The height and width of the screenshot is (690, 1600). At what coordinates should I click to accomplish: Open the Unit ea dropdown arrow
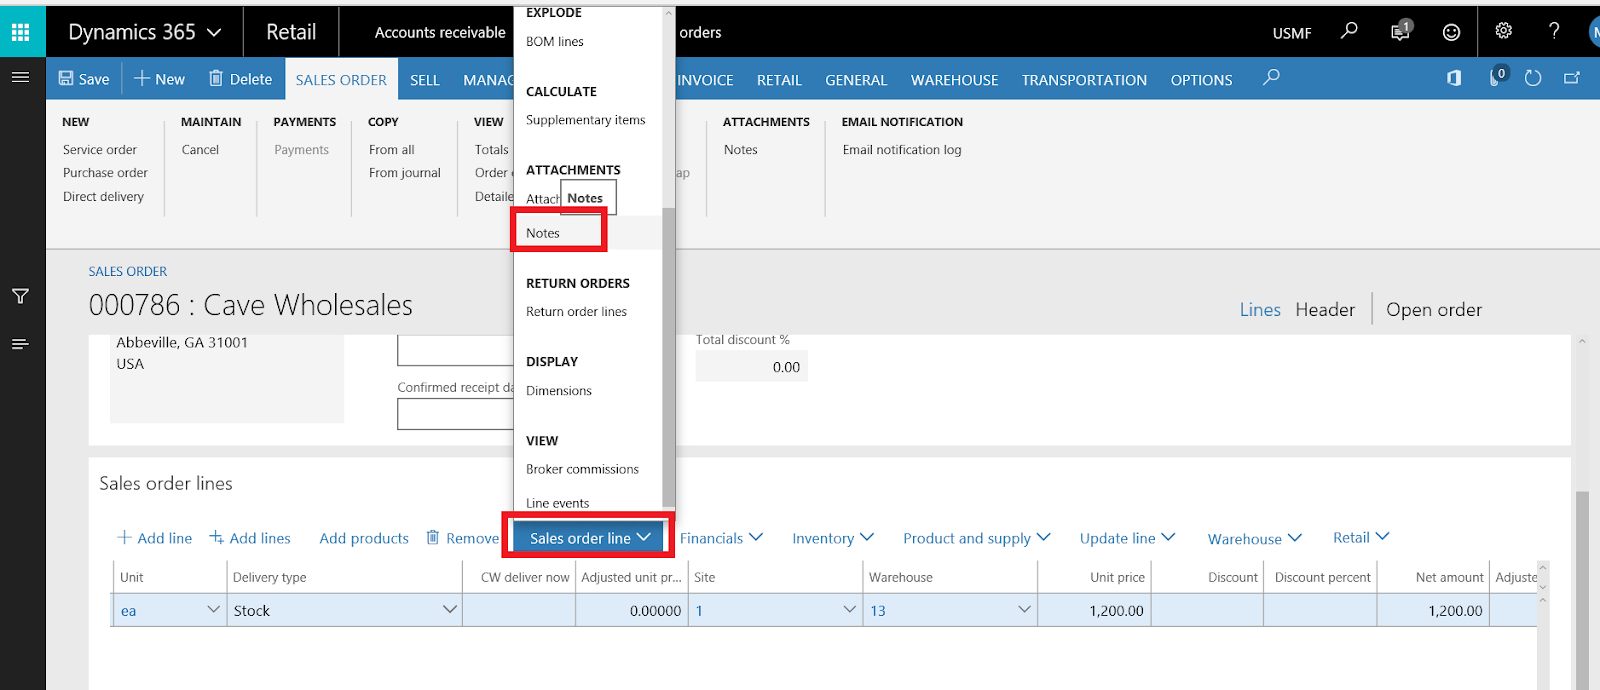(x=213, y=609)
